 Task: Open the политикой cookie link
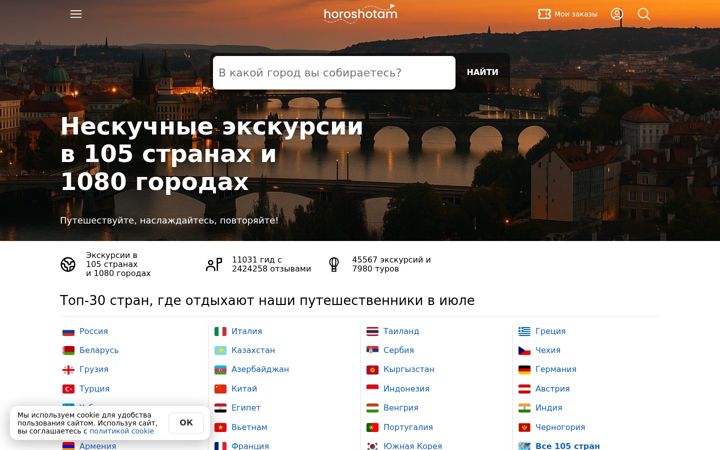click(x=122, y=431)
